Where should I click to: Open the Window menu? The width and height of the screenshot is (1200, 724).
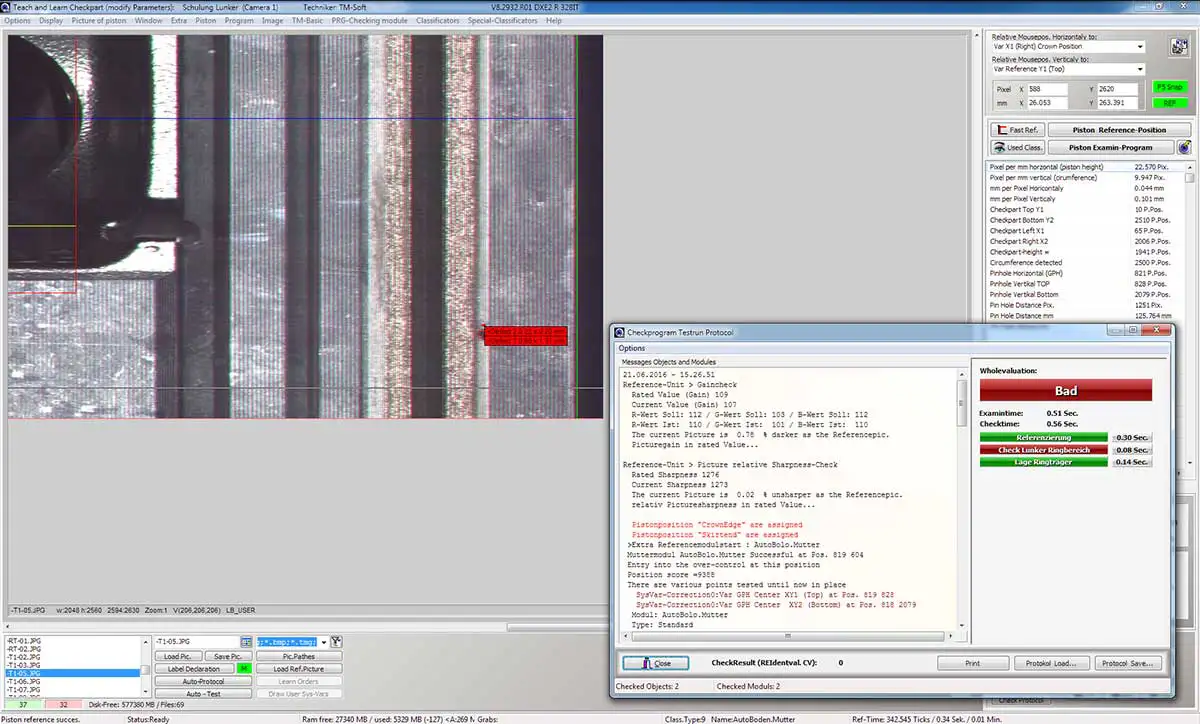coord(148,20)
